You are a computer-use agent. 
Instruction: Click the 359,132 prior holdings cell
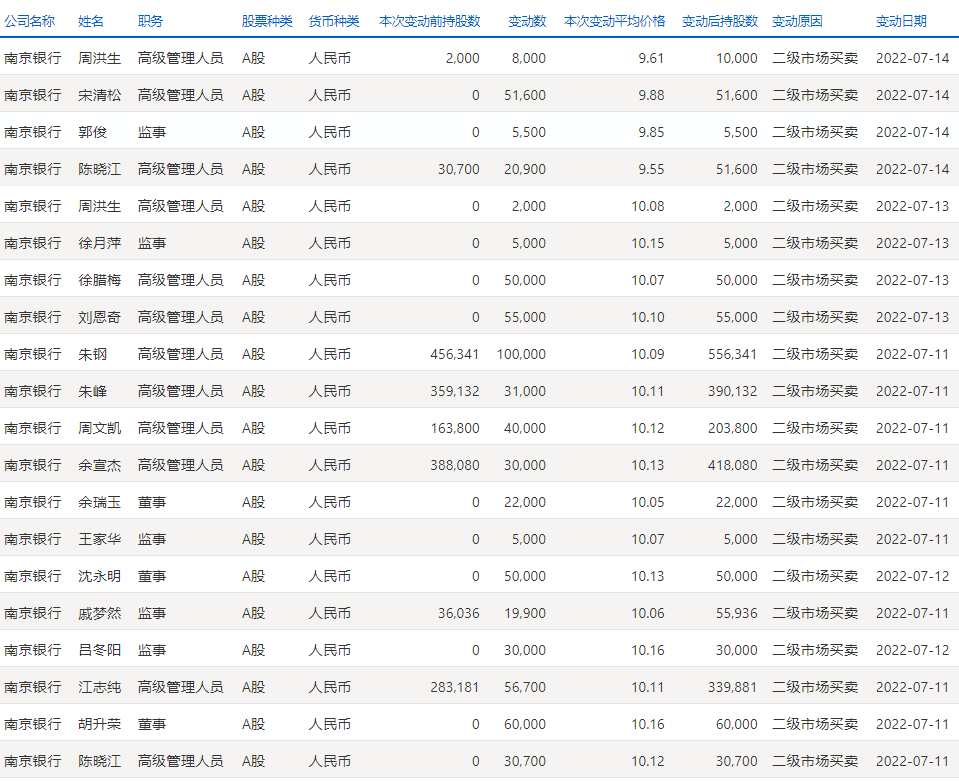[454, 391]
